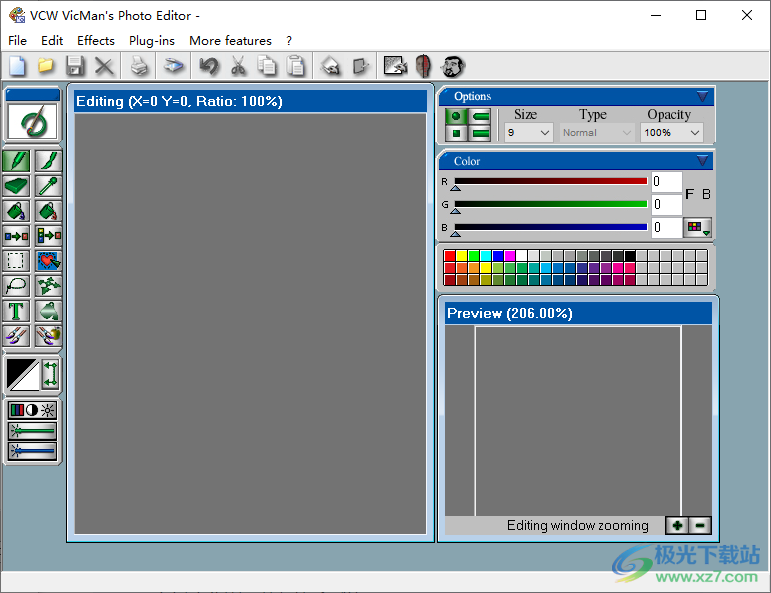Open the color palette picker dropdown
This screenshot has width=771, height=593.
(698, 227)
